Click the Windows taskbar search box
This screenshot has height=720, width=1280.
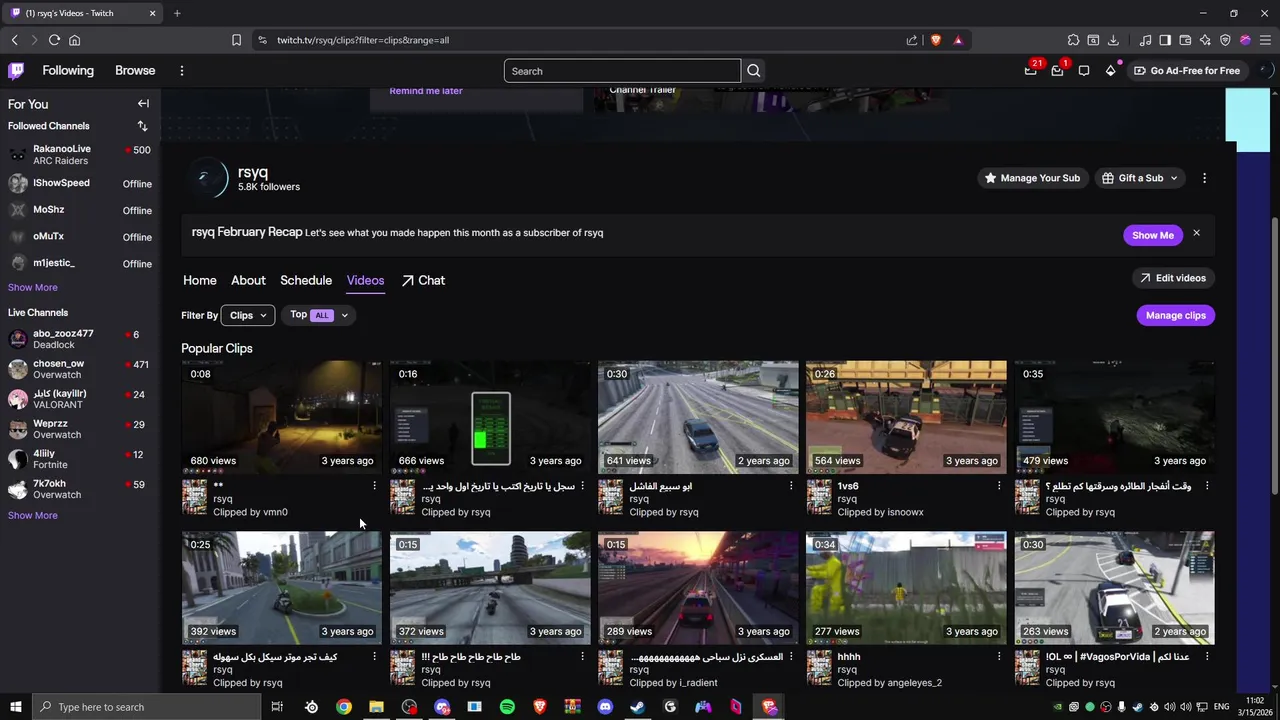148,707
